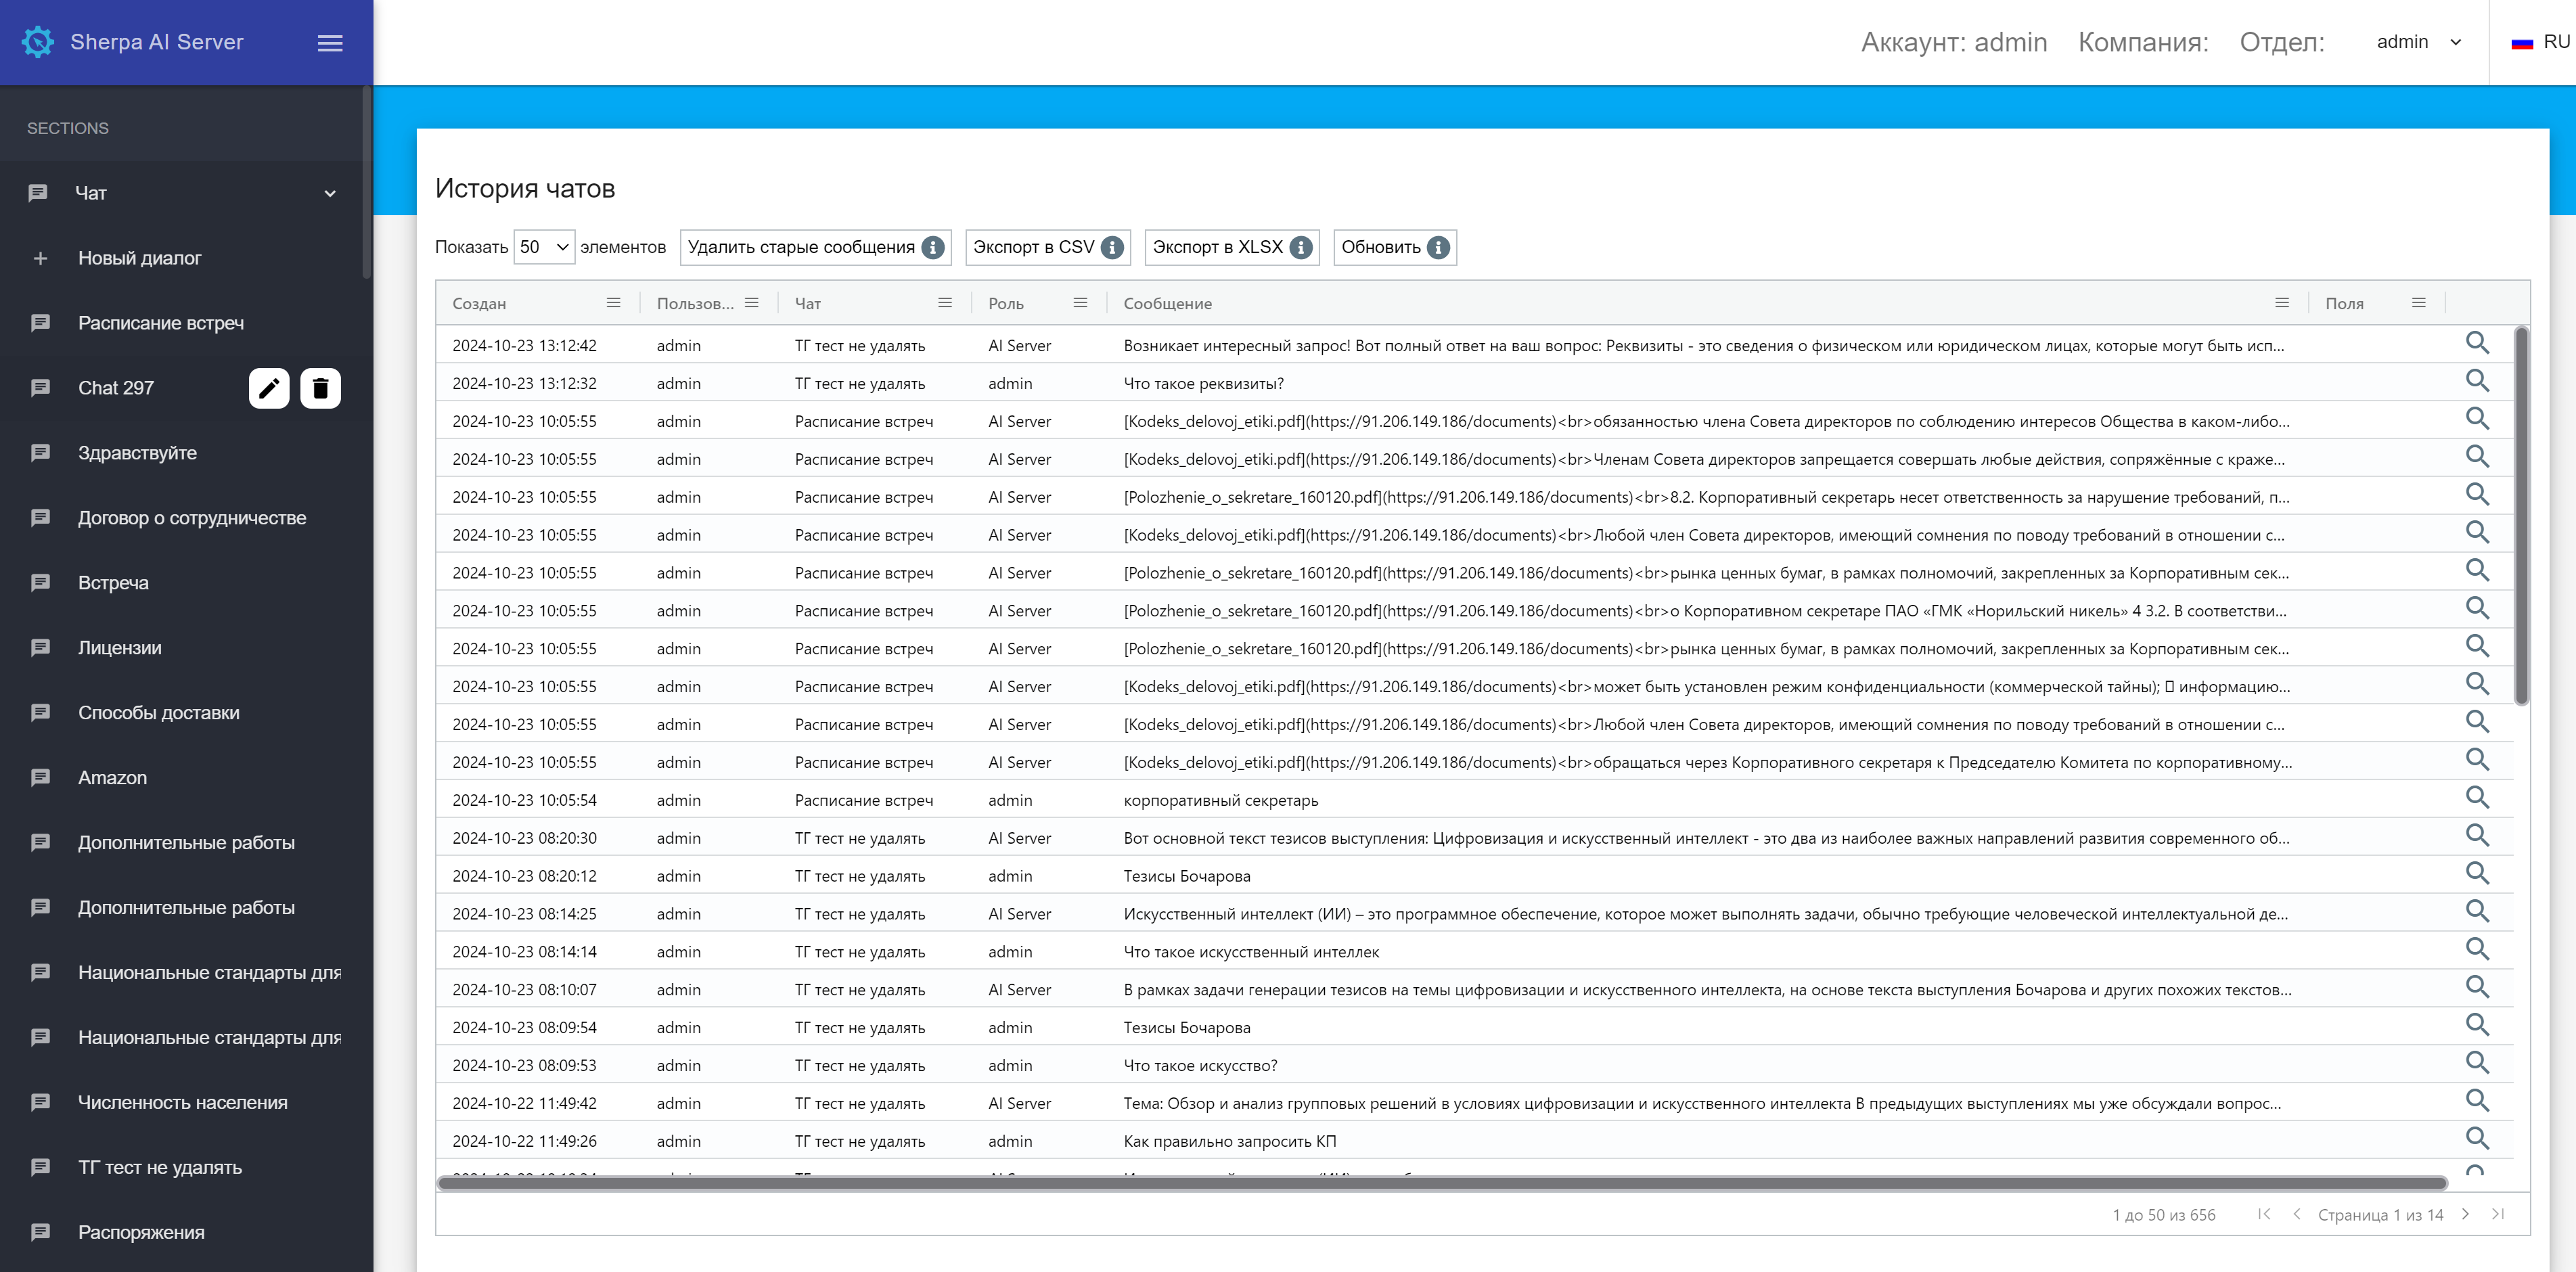The height and width of the screenshot is (1272, 2576).
Task: Toggle the sidebar hamburger menu
Action: [330, 43]
